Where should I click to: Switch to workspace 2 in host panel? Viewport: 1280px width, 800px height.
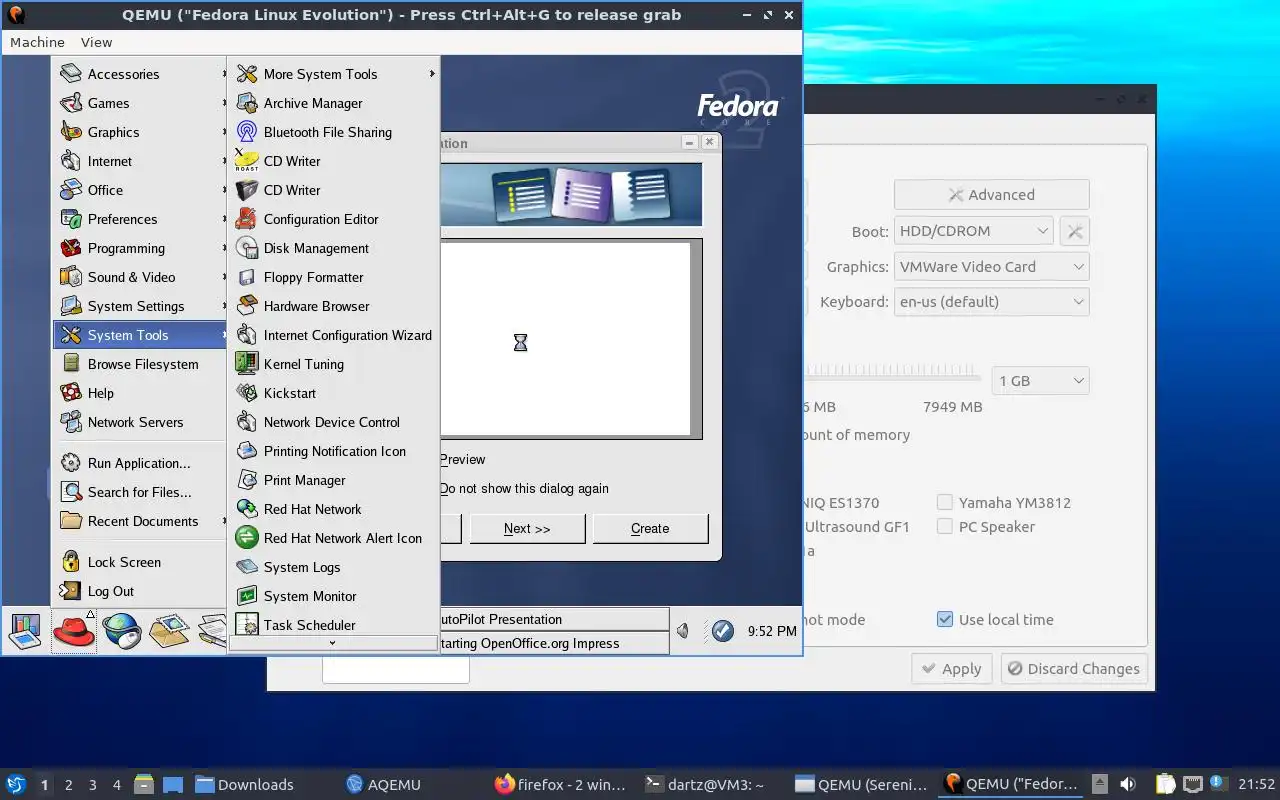point(69,785)
